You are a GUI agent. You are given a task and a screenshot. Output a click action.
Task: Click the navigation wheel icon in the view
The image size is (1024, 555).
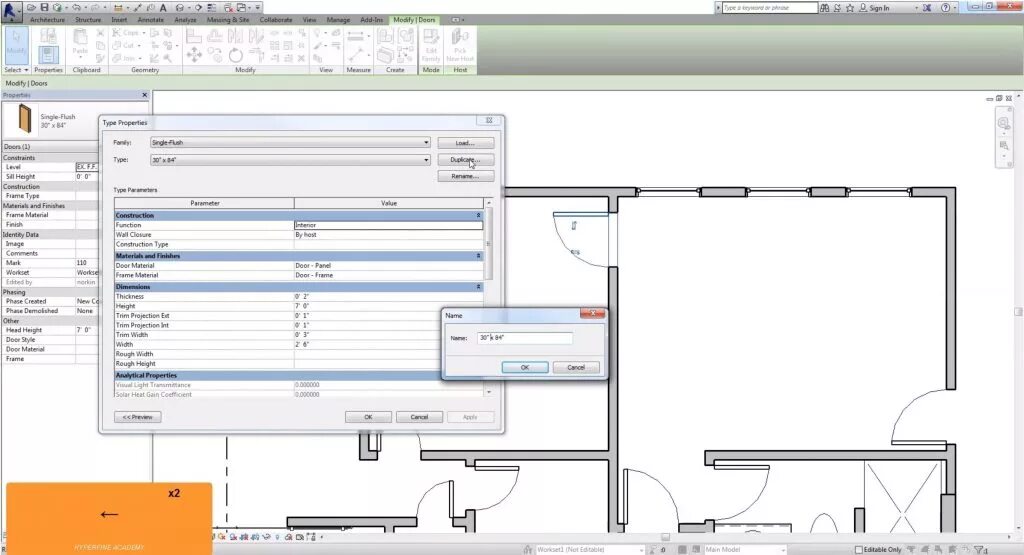click(1004, 123)
